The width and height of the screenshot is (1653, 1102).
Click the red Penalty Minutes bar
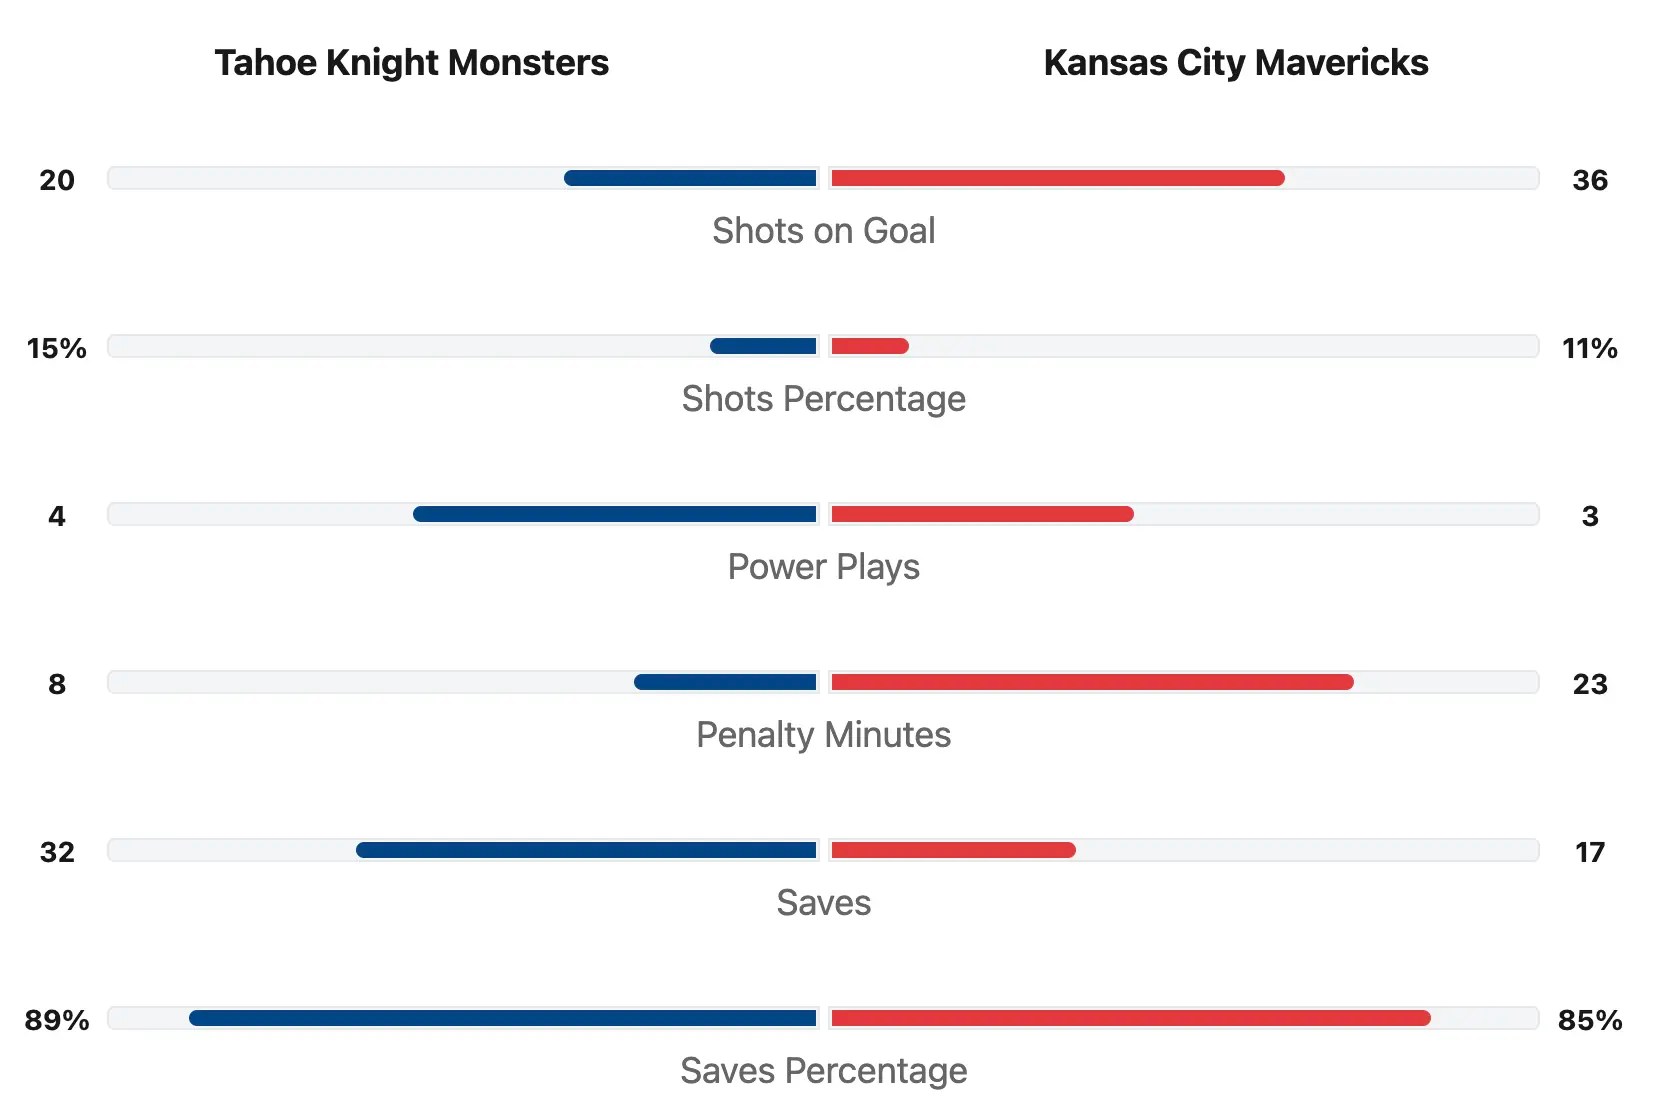pos(1092,683)
